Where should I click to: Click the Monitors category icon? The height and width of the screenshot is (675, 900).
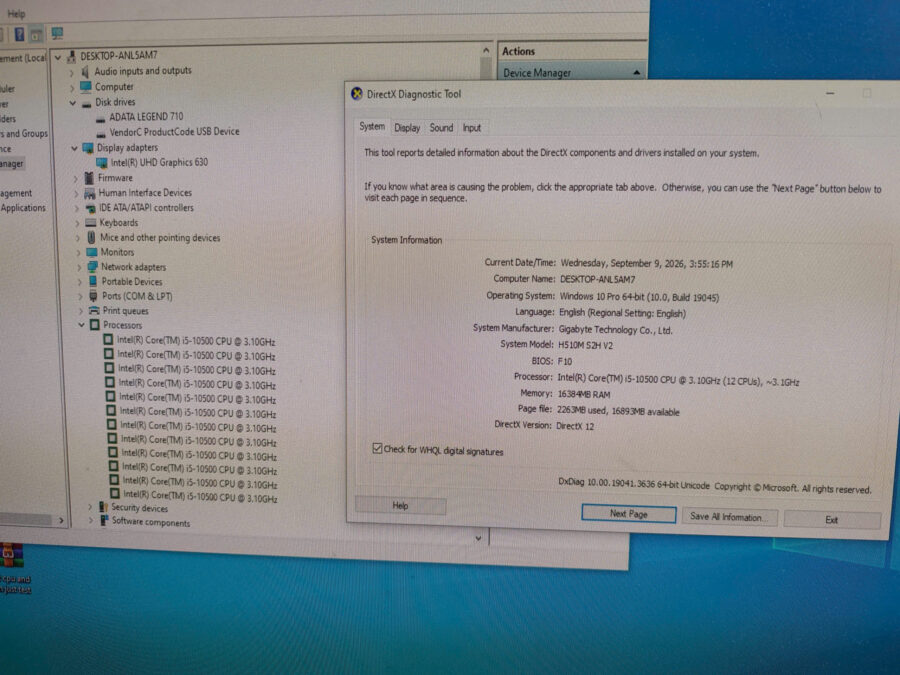pos(92,252)
